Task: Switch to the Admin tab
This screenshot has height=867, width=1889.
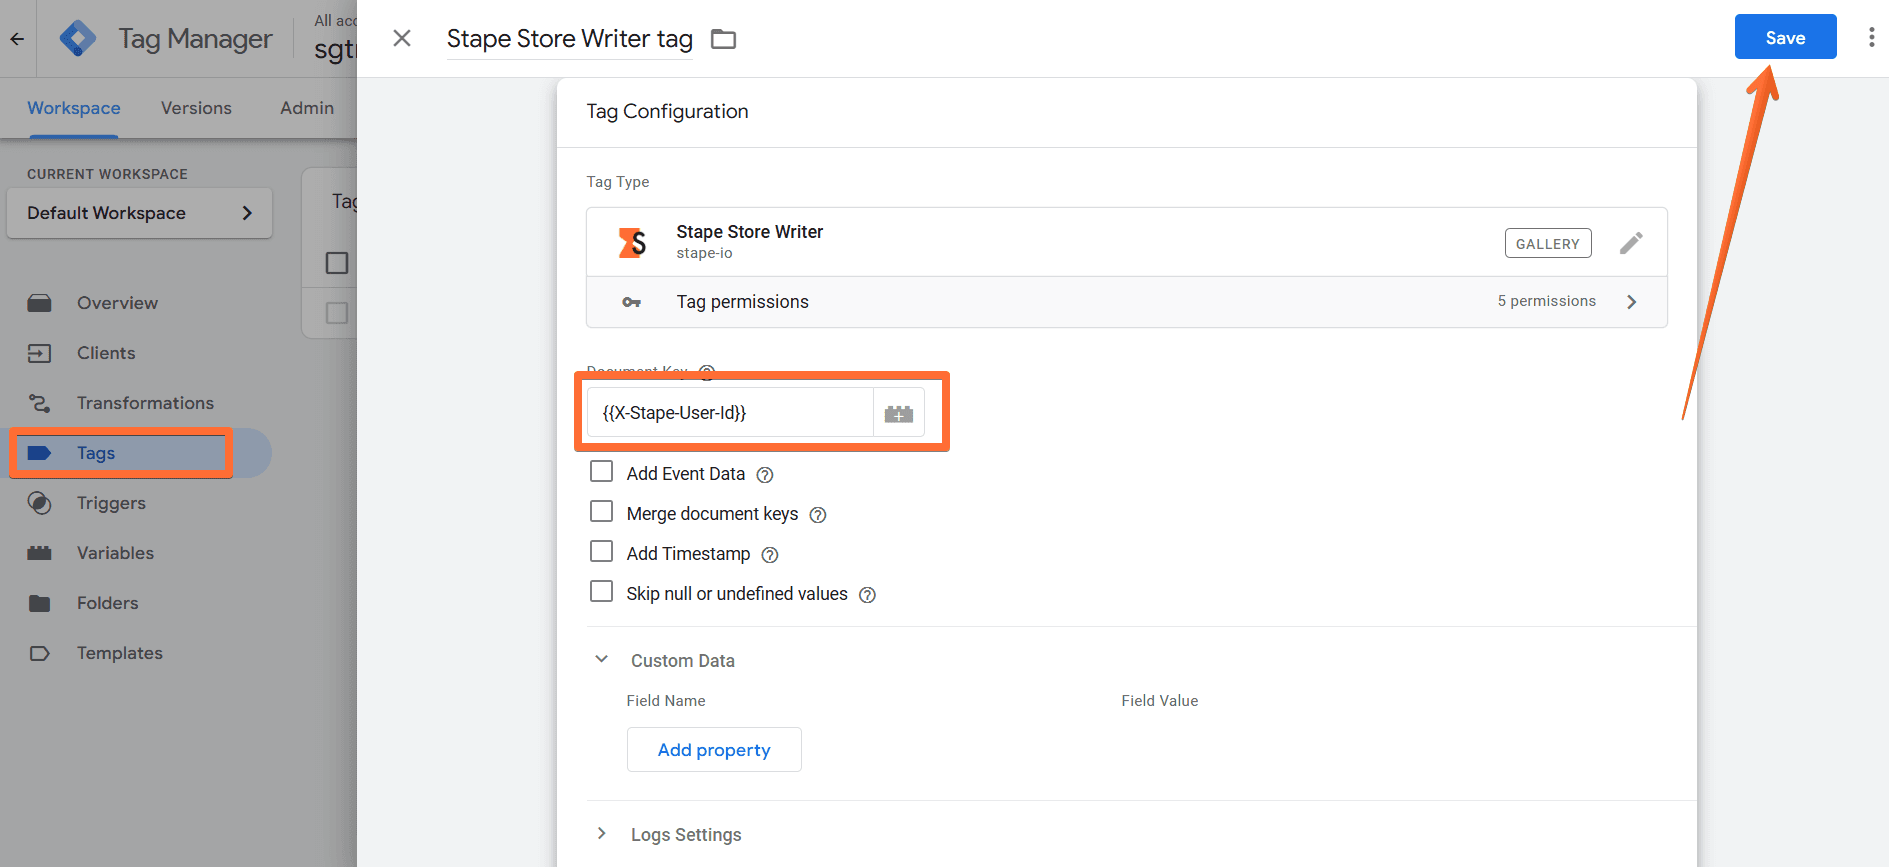Action: (x=307, y=108)
